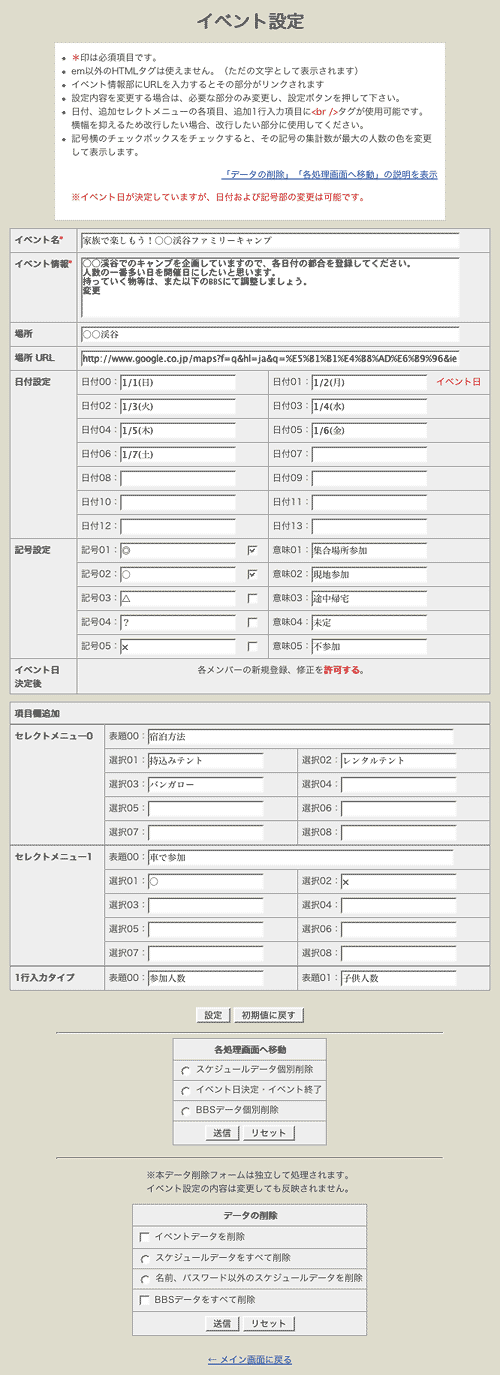This screenshot has height=1375, width=500.
Task: Click セレクトメニュー0 表題00 field 宿泊方法
Action: pyautogui.click(x=300, y=737)
